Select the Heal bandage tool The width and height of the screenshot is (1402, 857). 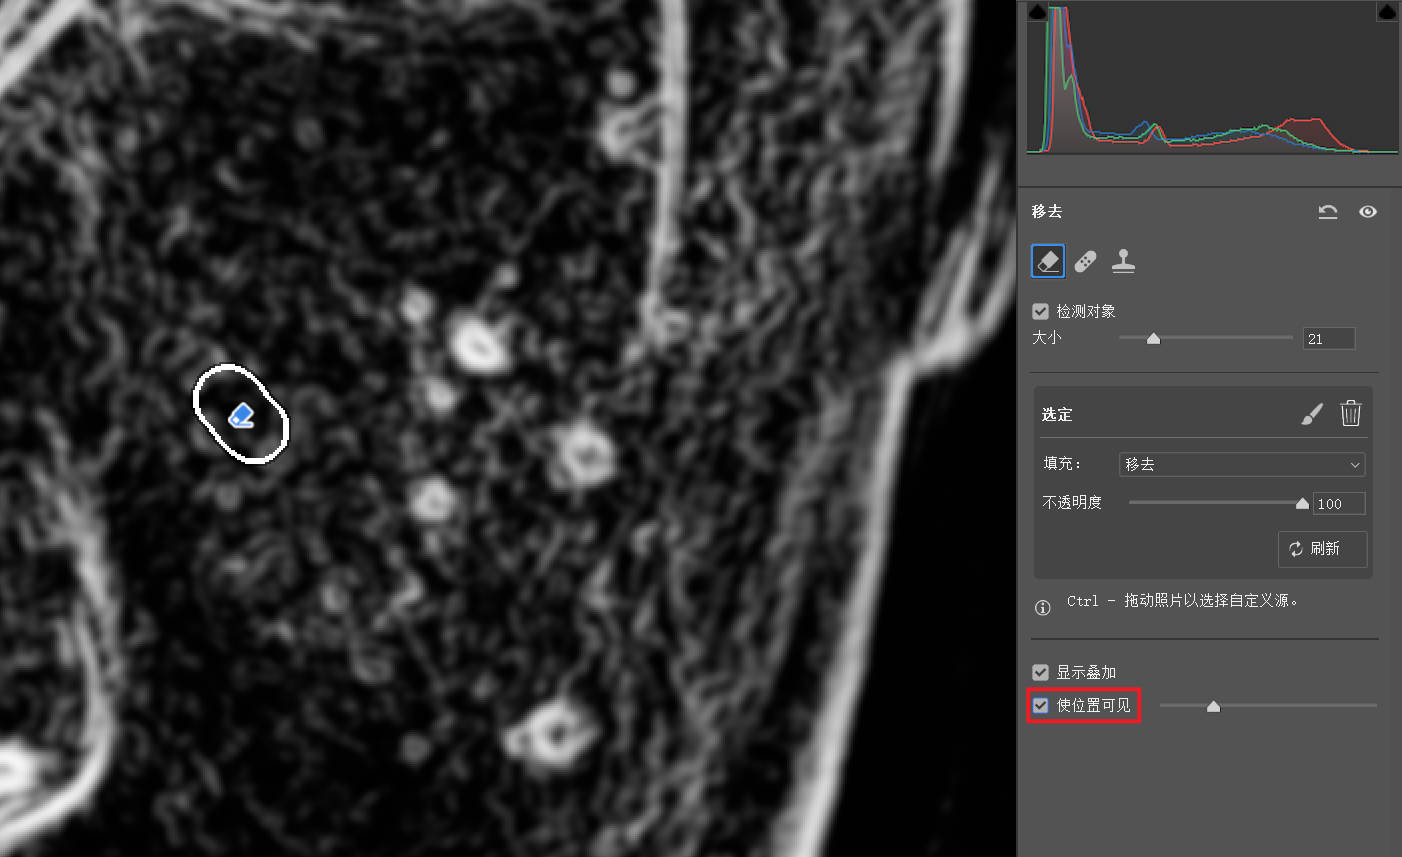(1085, 262)
